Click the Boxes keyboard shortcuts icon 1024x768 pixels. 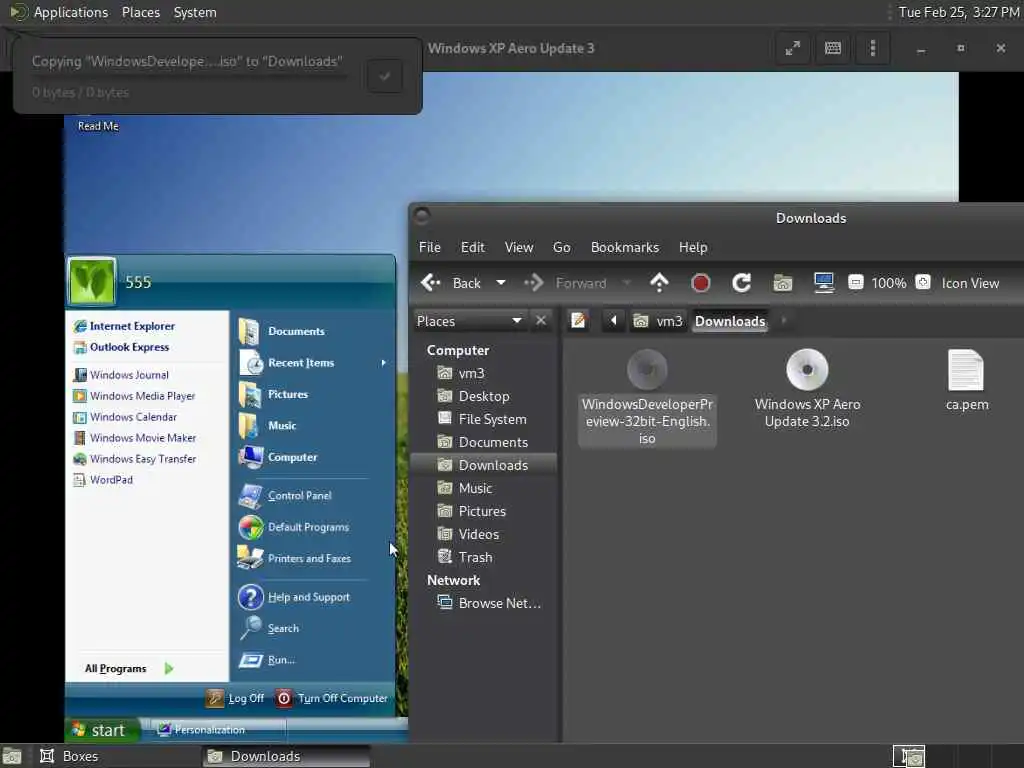[x=833, y=48]
